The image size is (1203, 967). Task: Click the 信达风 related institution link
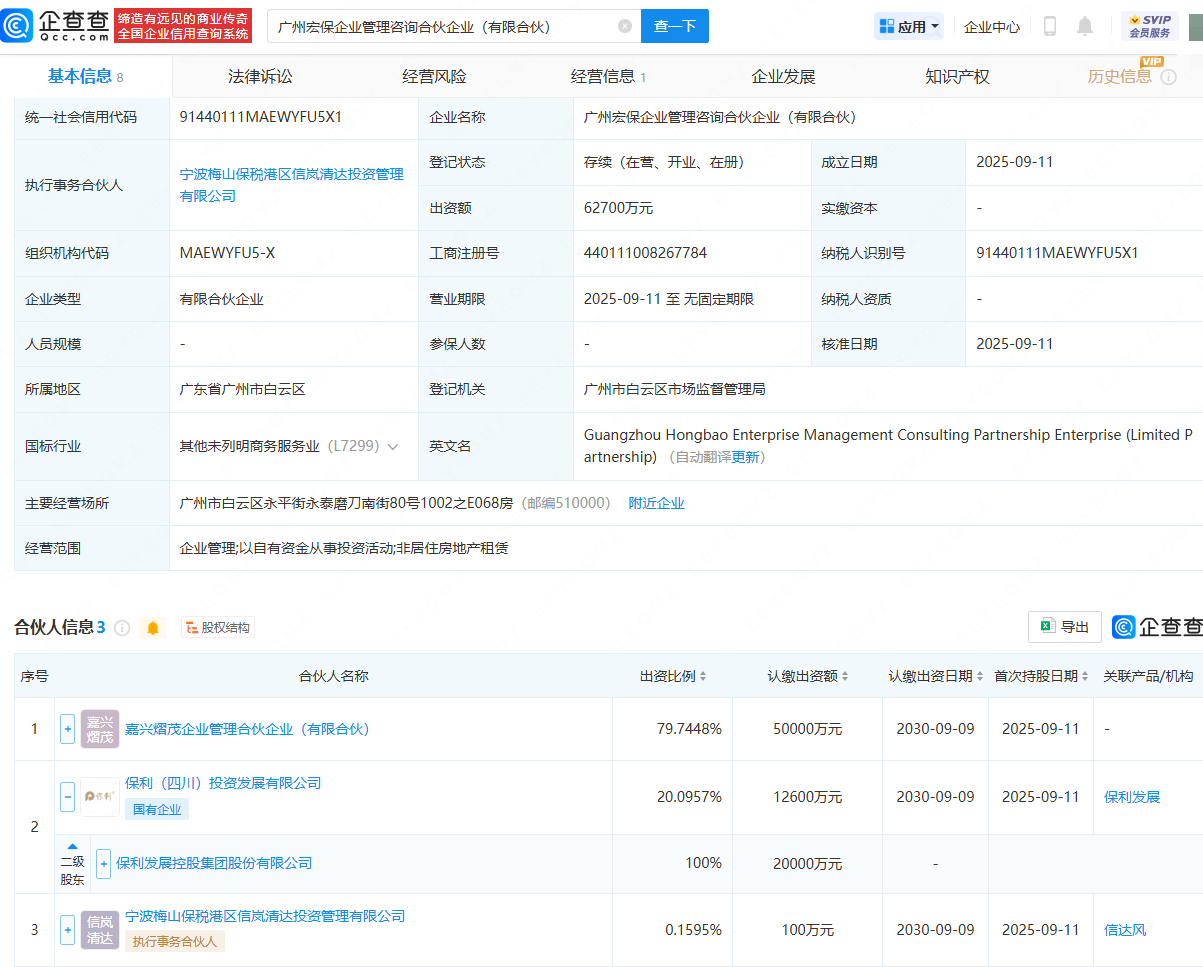(x=1125, y=929)
